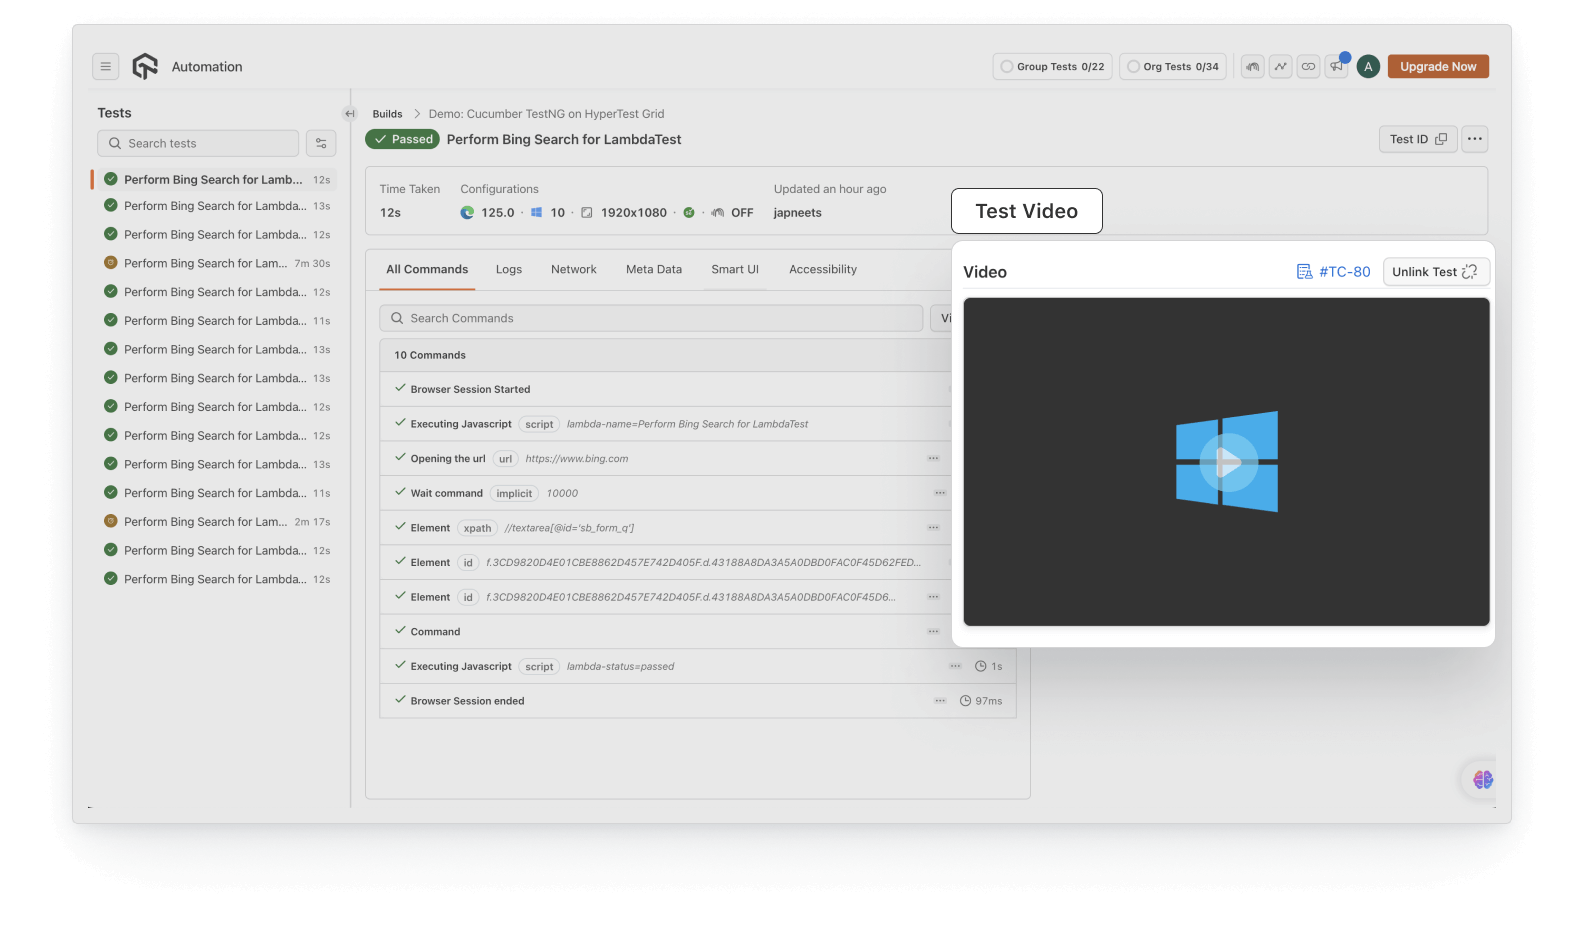Collapse the Tests sidebar panel
This screenshot has width=1584, height=944.
349,114
